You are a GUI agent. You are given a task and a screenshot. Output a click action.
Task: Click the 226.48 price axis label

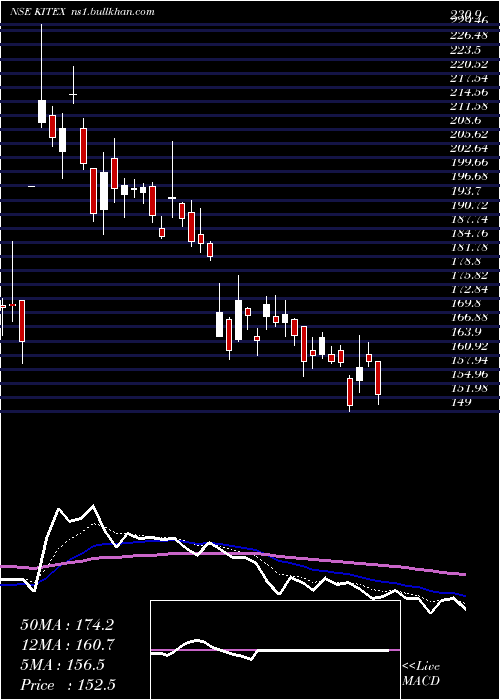[x=467, y=34]
